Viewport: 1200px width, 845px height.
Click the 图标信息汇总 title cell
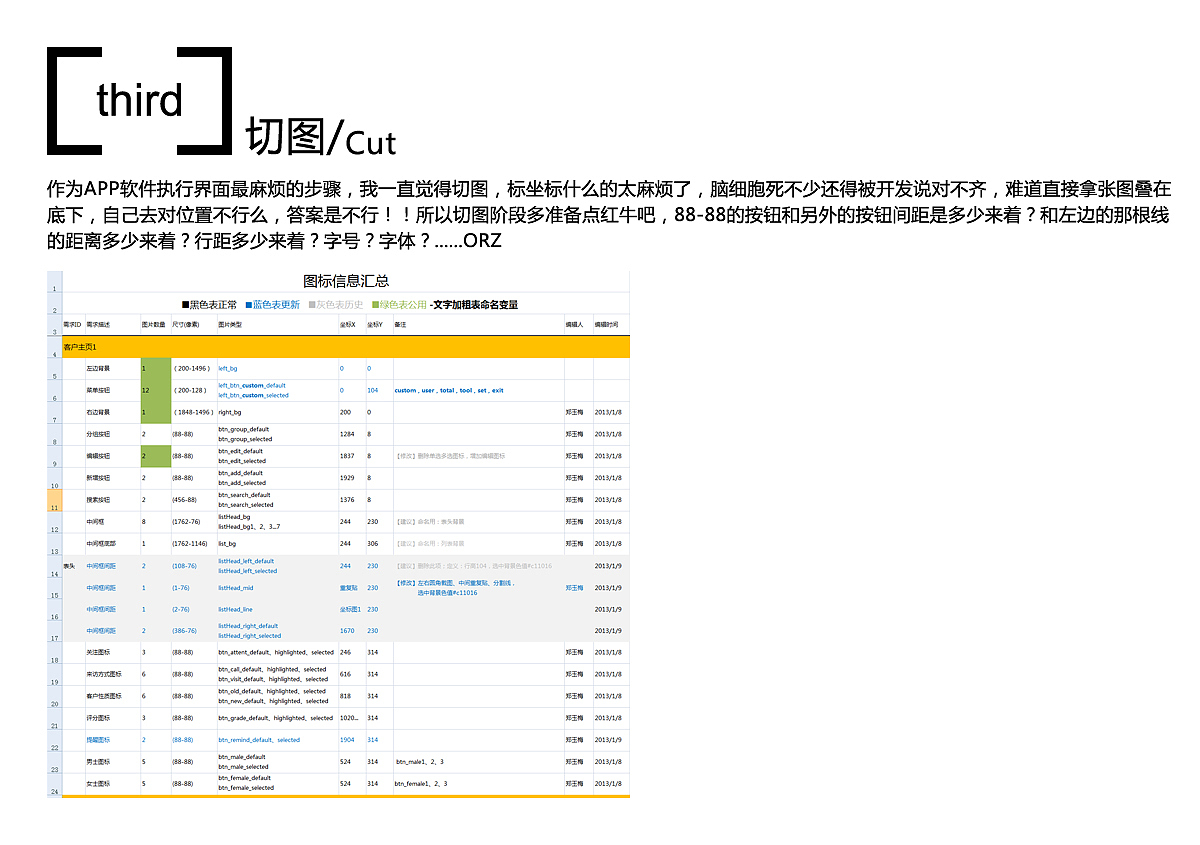click(x=346, y=281)
